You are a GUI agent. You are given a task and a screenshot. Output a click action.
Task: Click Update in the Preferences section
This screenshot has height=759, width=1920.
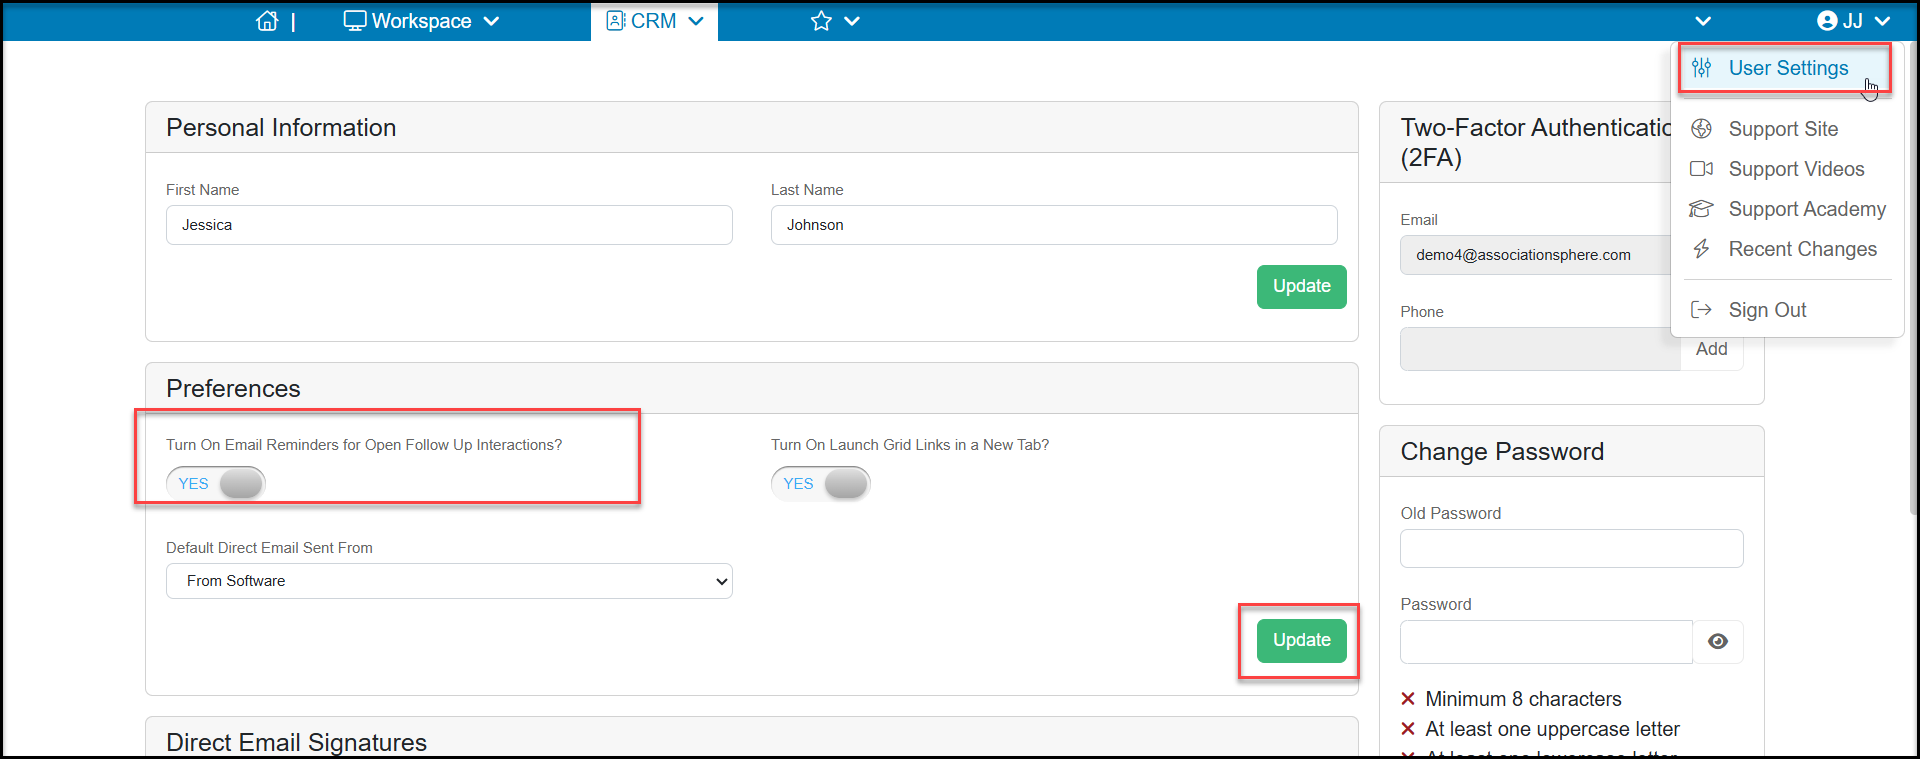[x=1302, y=641]
